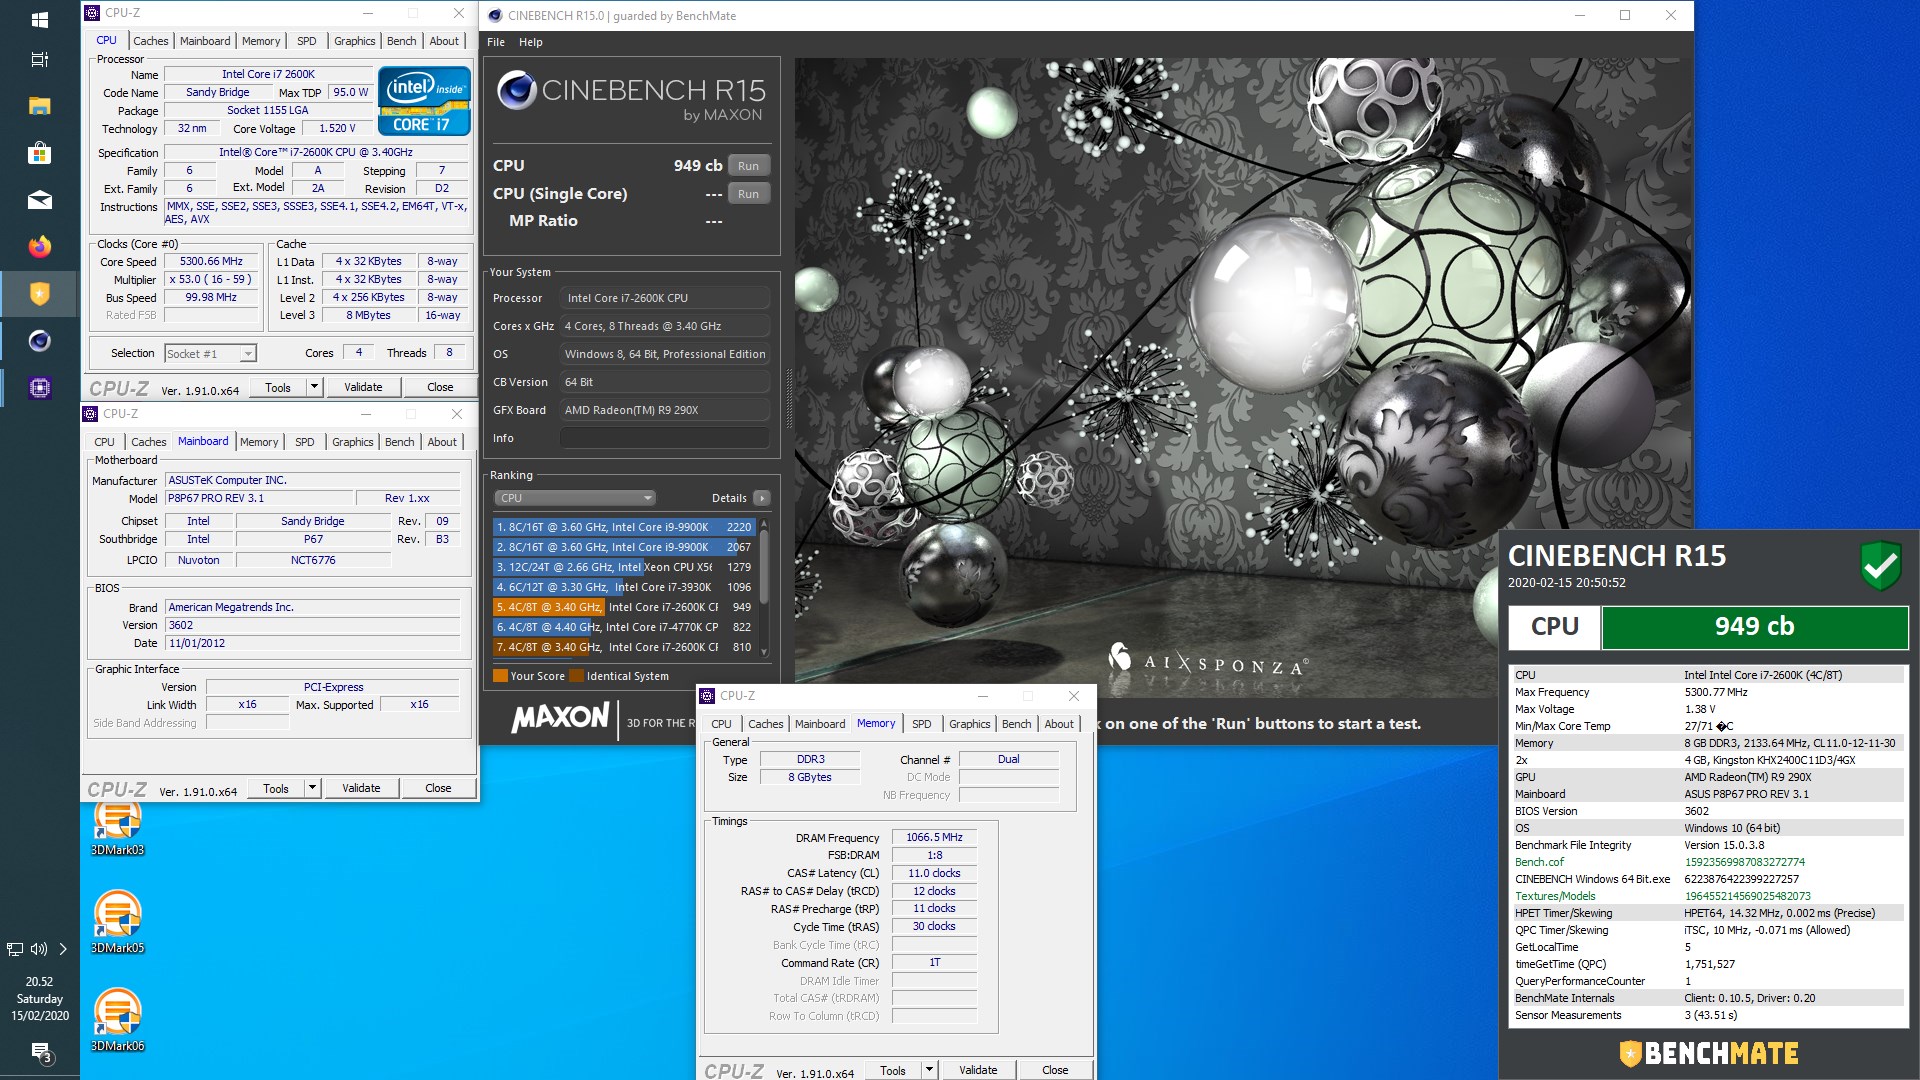The height and width of the screenshot is (1080, 1920).
Task: Open the Socket #1 selection dropdown
Action: pyautogui.click(x=210, y=353)
